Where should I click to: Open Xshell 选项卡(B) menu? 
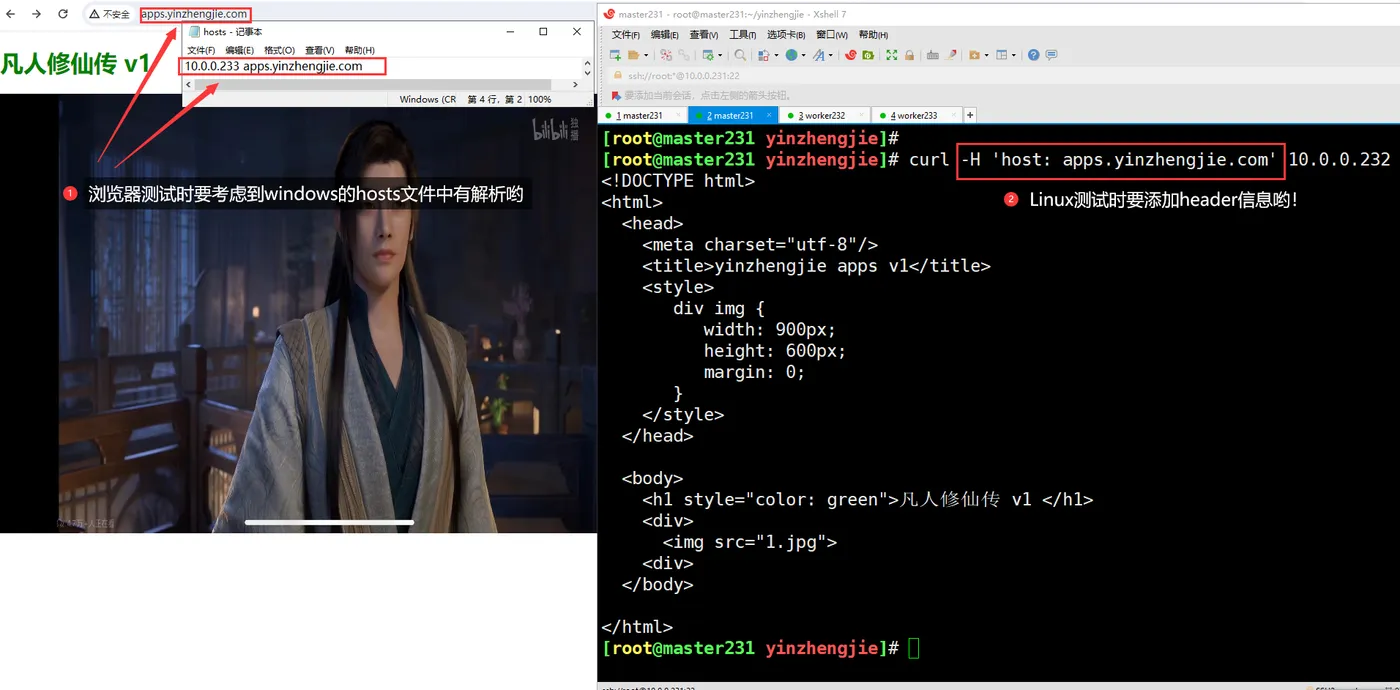787,35
